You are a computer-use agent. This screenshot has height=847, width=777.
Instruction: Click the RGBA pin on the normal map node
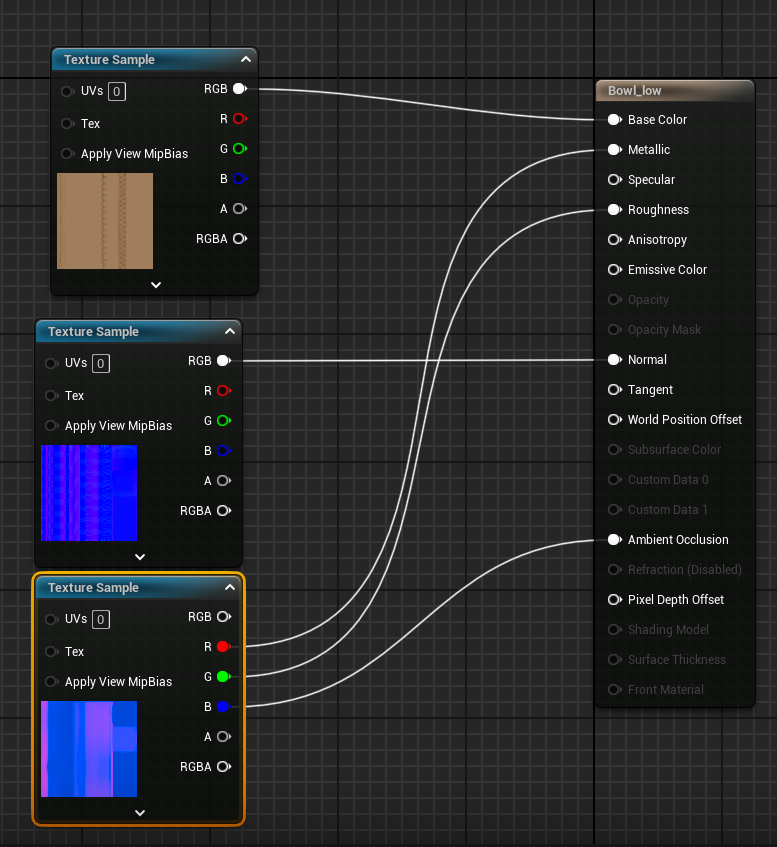(x=224, y=510)
